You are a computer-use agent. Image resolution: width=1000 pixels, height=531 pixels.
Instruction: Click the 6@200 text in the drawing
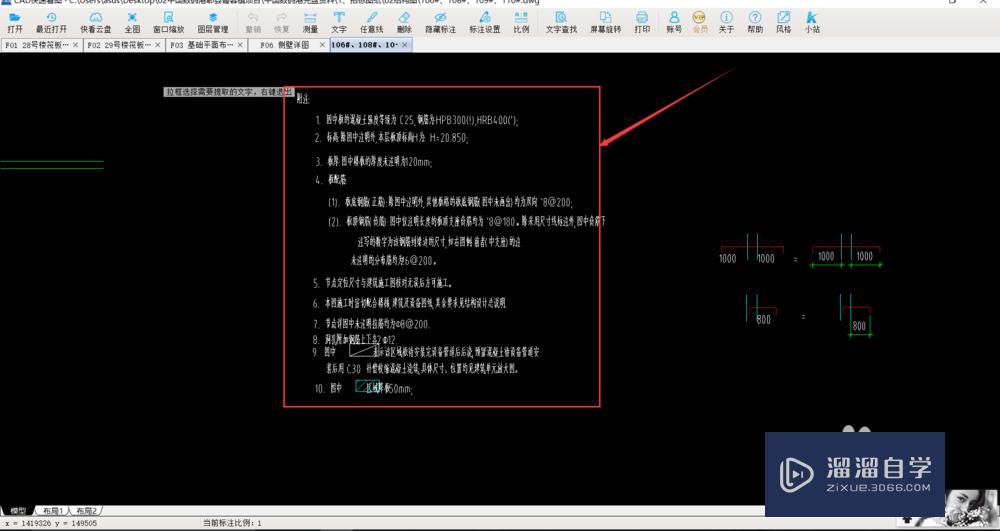(423, 260)
